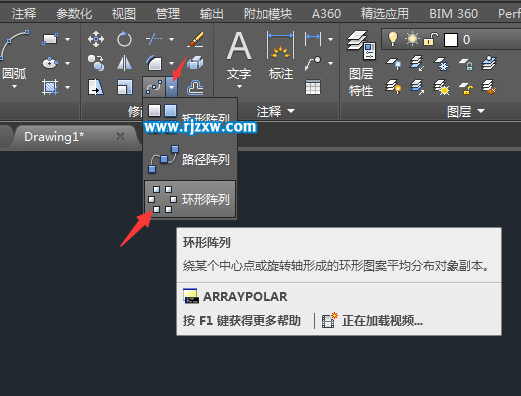
Task: Select the Linear dimension icon
Action: pos(313,39)
